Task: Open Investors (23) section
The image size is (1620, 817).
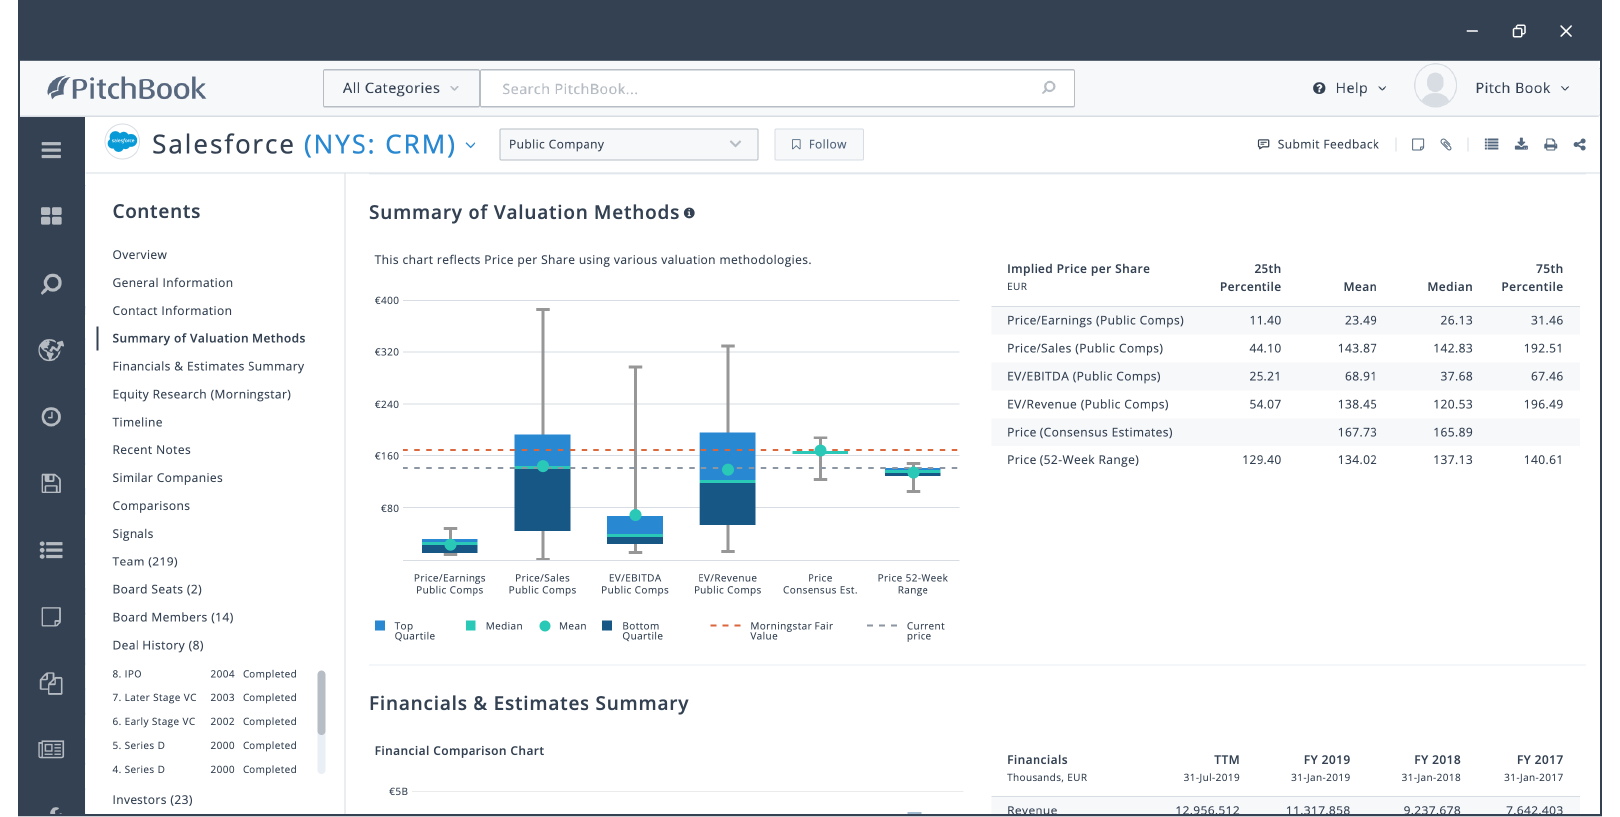Action: [152, 800]
